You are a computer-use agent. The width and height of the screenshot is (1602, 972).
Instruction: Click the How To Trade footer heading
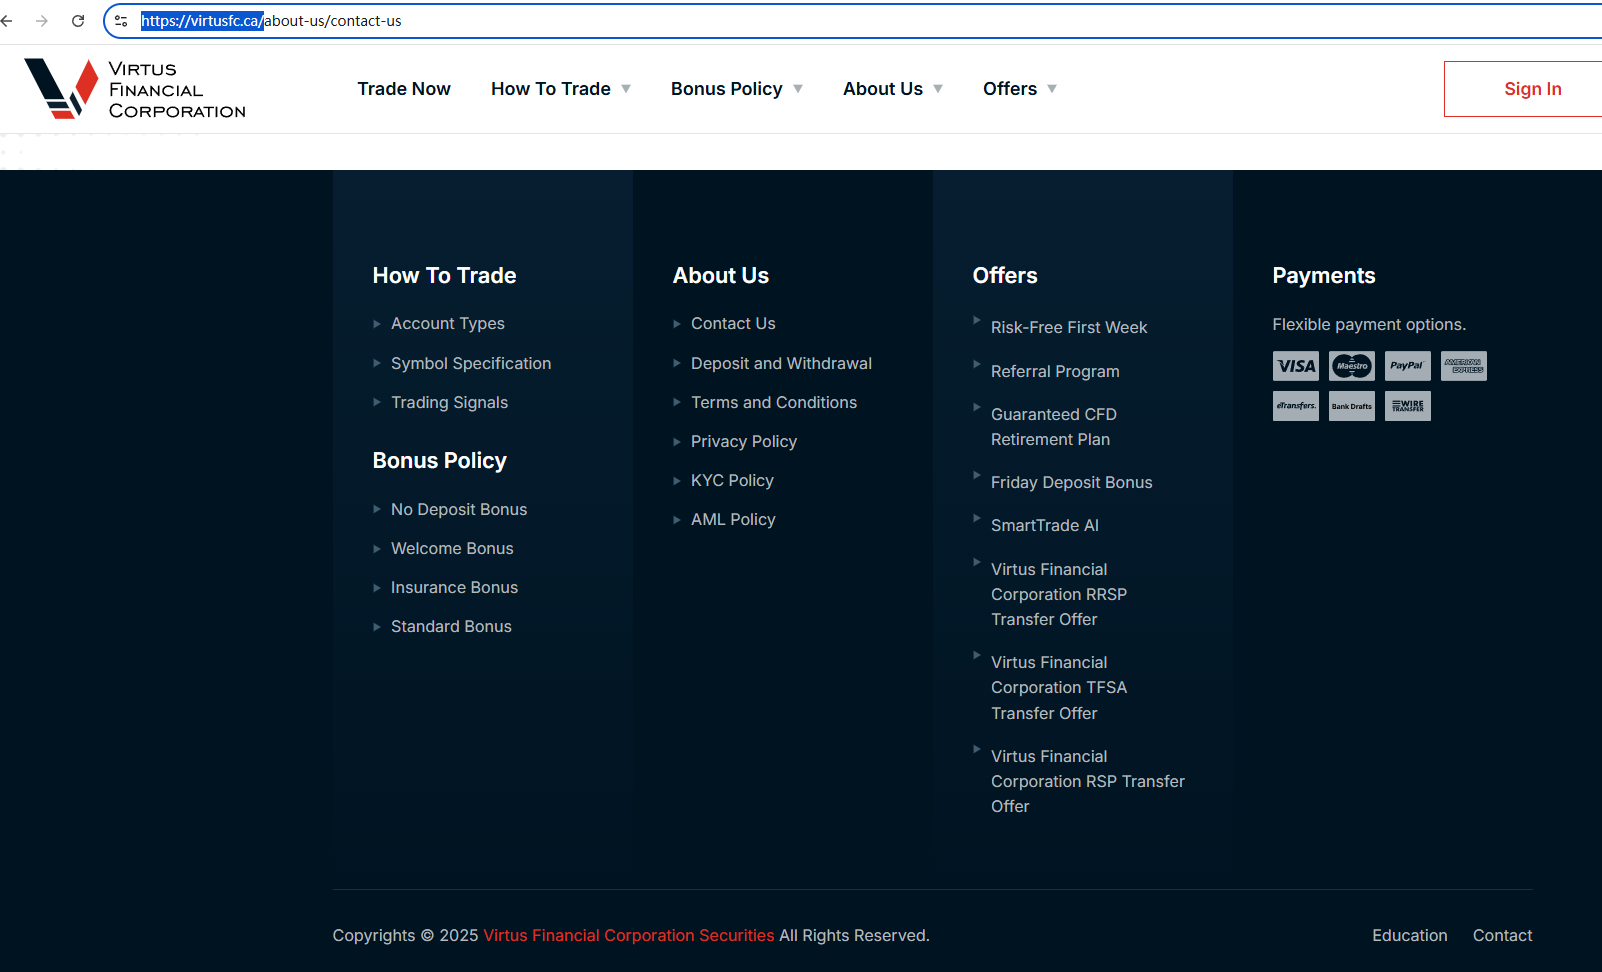pos(444,276)
